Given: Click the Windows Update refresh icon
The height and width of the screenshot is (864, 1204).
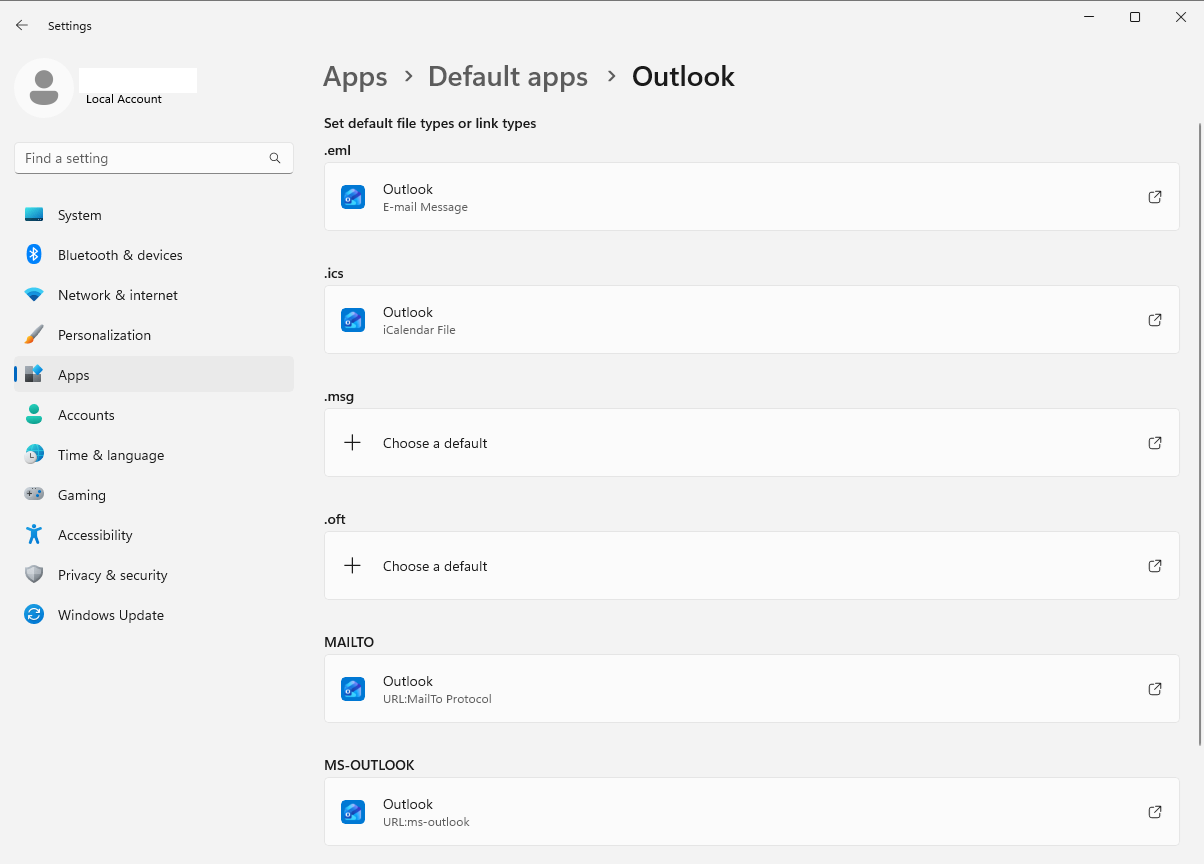Looking at the screenshot, I should pos(34,615).
